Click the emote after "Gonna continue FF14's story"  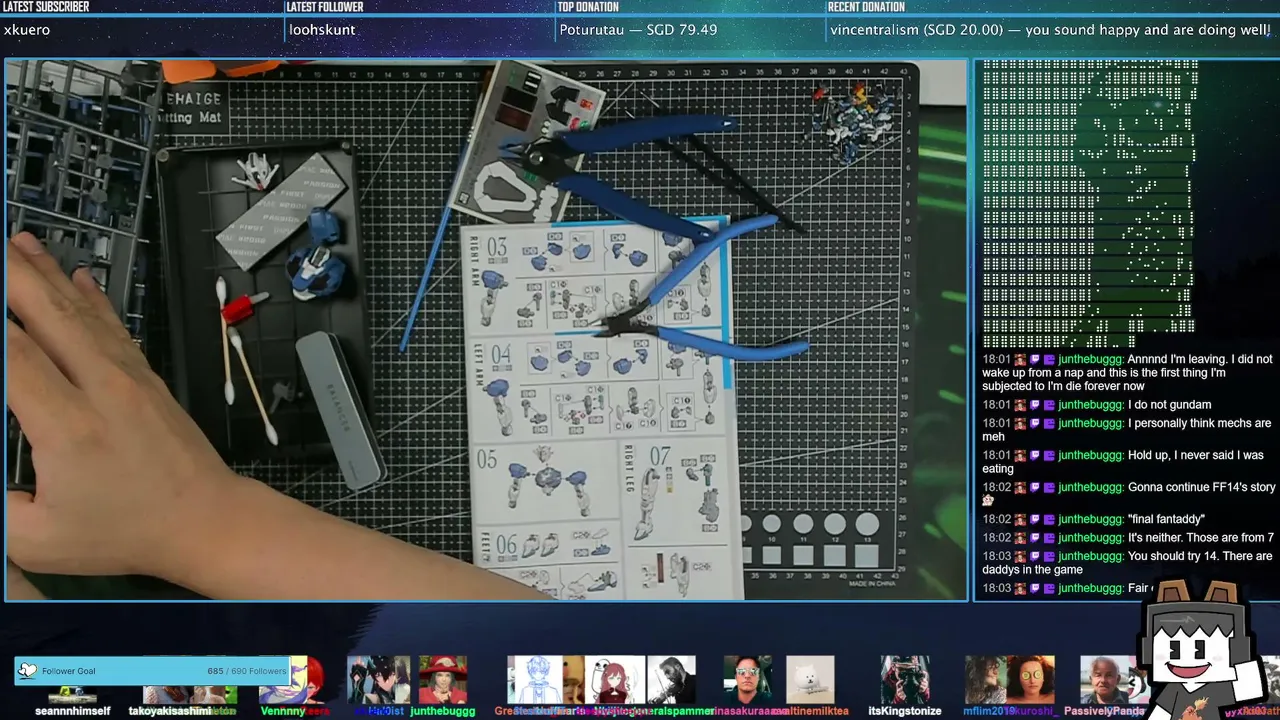click(x=988, y=501)
